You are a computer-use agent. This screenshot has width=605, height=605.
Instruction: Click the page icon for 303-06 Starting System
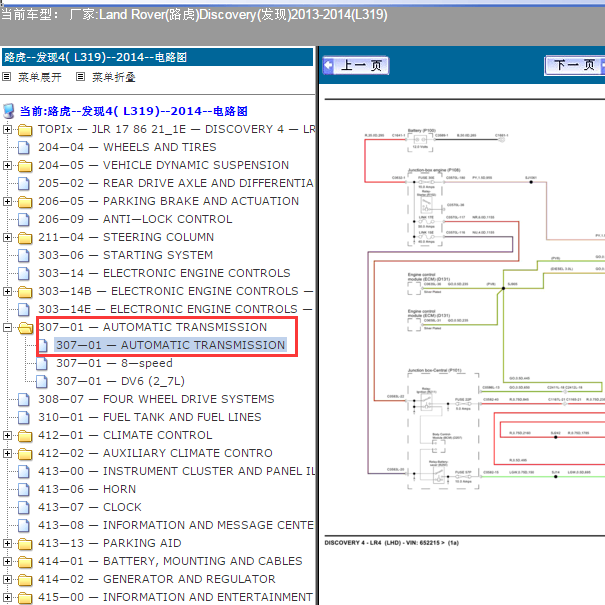(24, 255)
